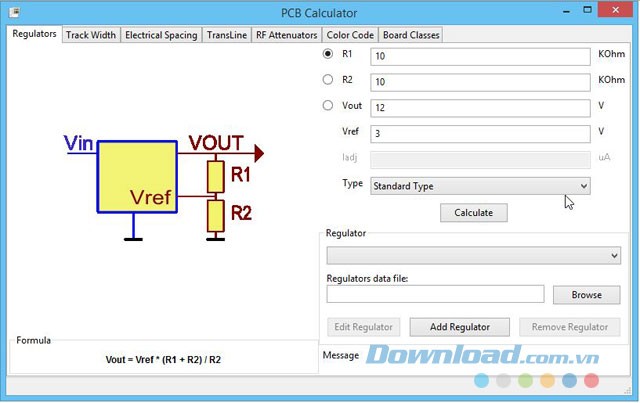The height and width of the screenshot is (403, 640).
Task: Open the RF Attenuators tab
Action: 287,35
